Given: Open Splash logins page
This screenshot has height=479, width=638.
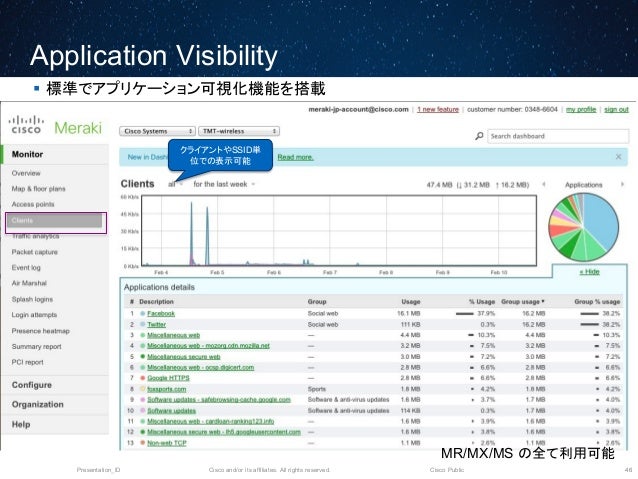Looking at the screenshot, I should (x=32, y=300).
